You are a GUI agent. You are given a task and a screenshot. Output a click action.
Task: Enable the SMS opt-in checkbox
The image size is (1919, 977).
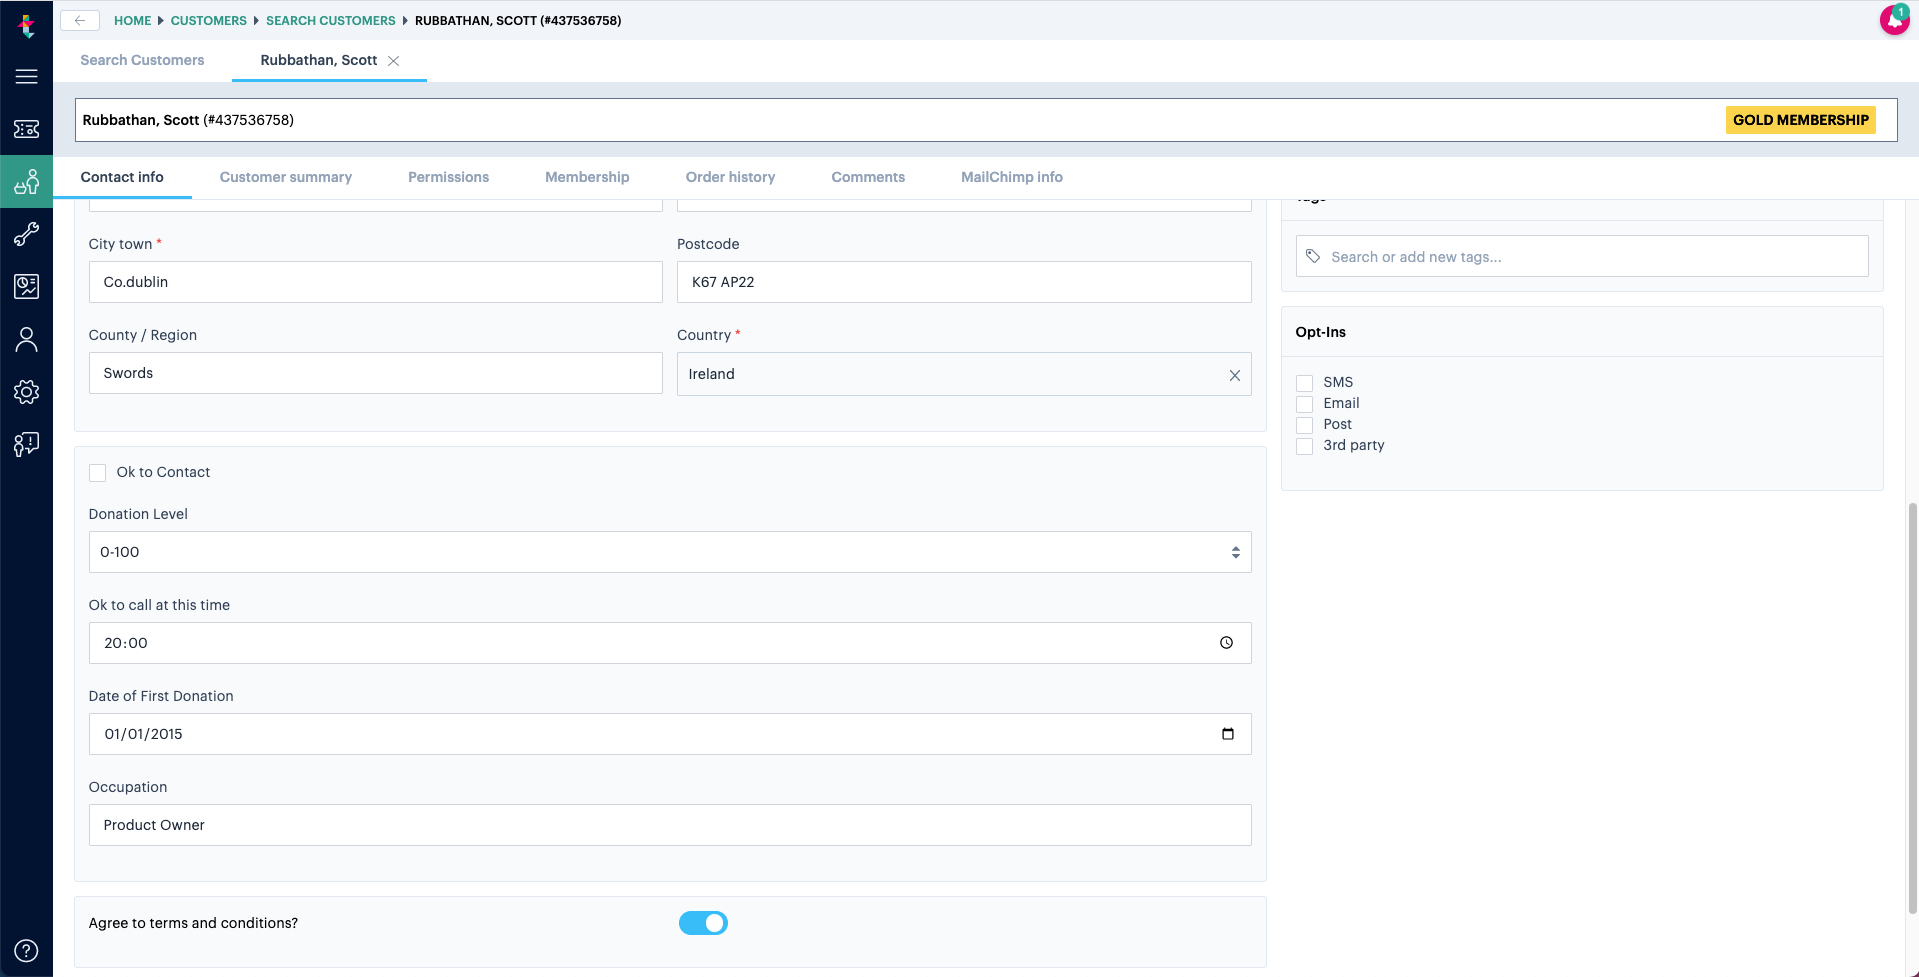(x=1304, y=383)
